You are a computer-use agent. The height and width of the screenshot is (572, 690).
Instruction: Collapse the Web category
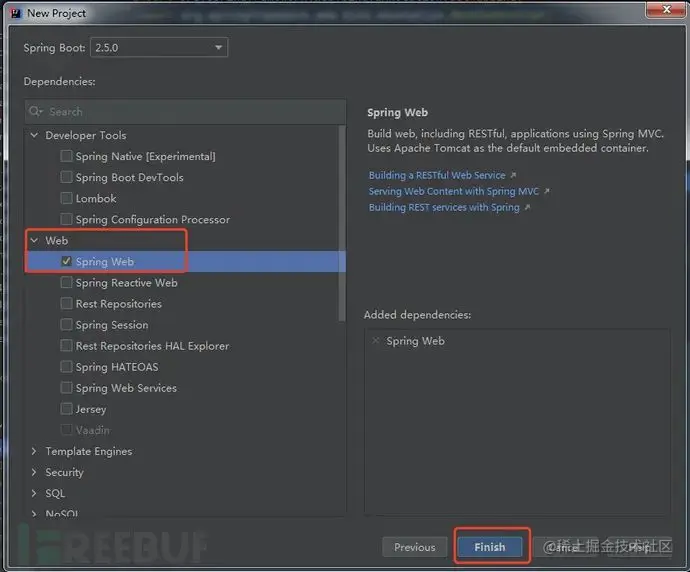click(34, 240)
